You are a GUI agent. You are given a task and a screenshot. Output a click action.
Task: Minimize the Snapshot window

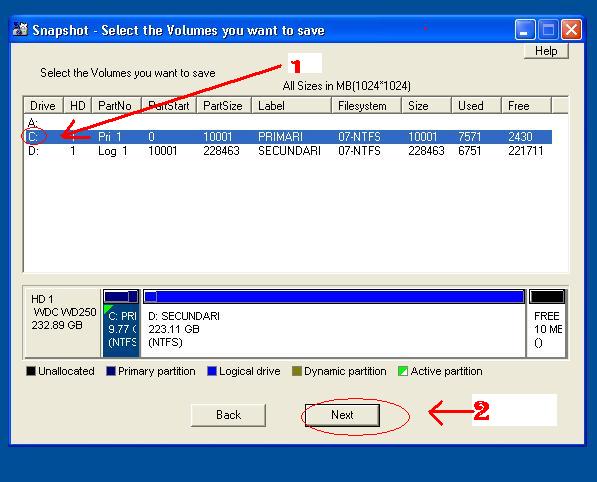coord(525,30)
